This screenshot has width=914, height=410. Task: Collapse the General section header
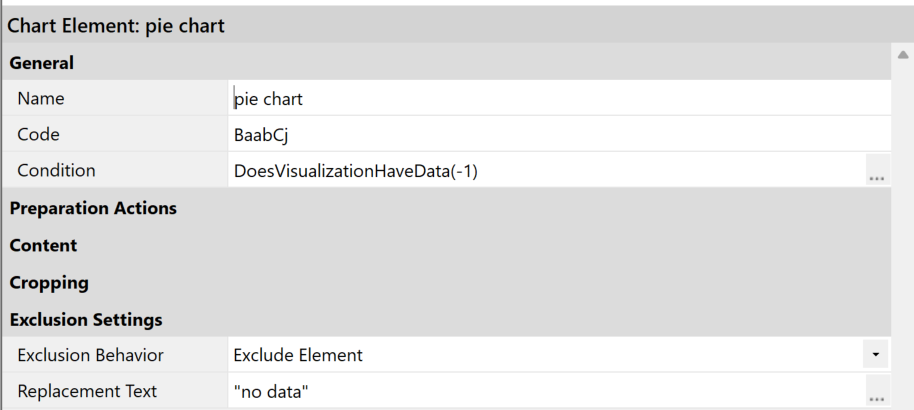click(41, 63)
